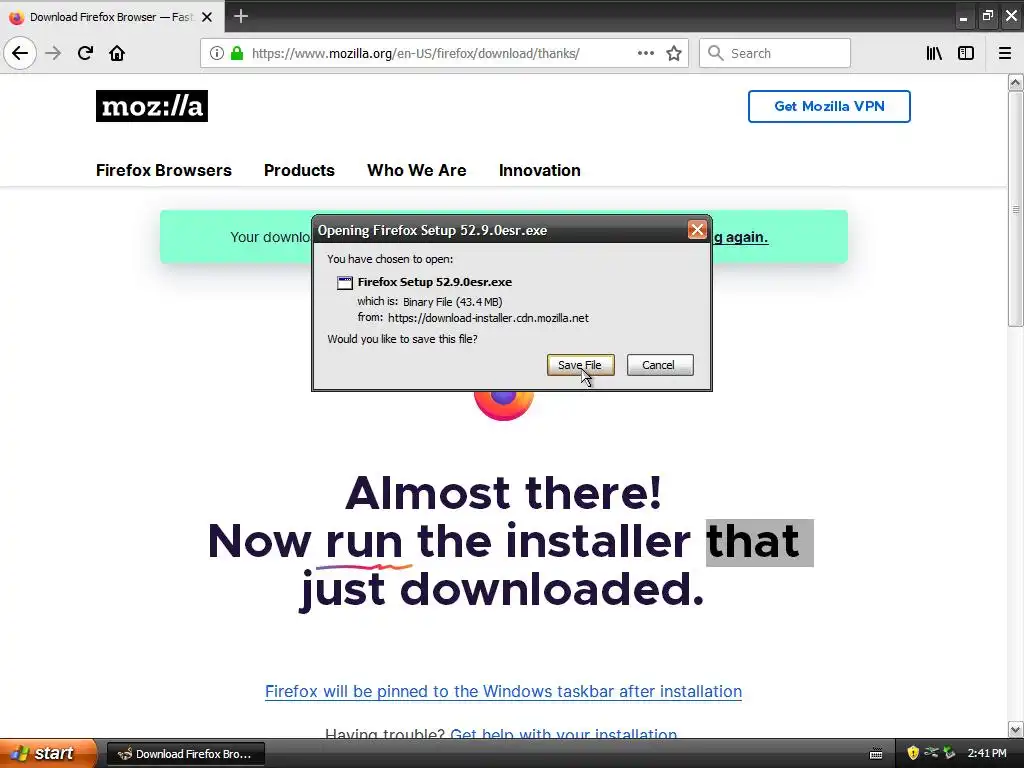Click the executable file icon in dialog

pyautogui.click(x=345, y=283)
